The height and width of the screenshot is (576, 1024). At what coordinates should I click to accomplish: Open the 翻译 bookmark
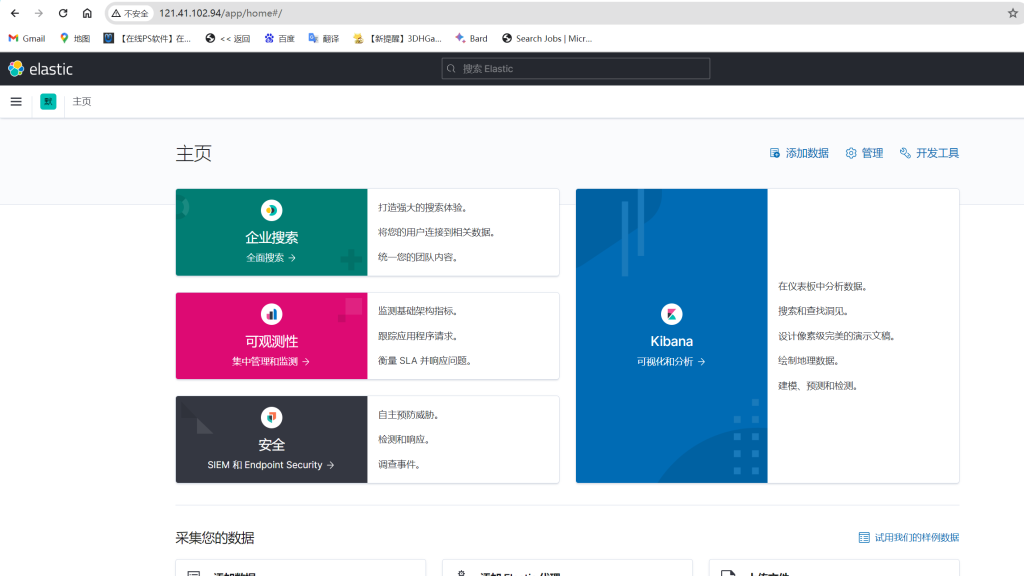[324, 39]
